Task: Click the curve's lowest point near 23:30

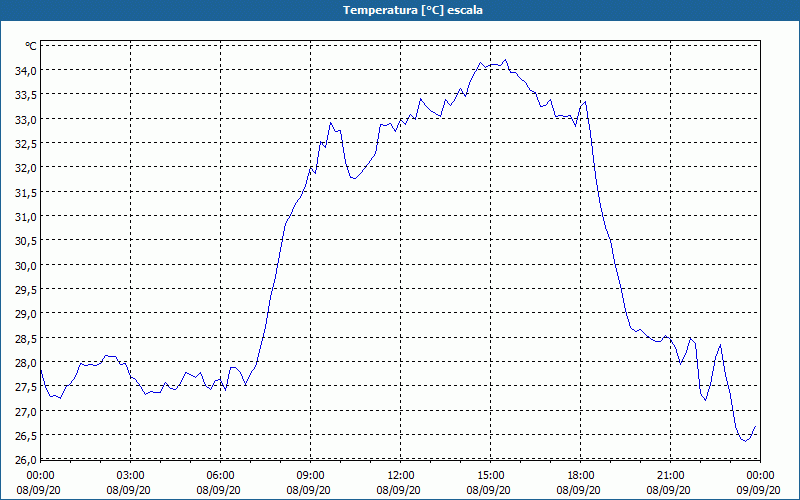Action: coord(745,441)
